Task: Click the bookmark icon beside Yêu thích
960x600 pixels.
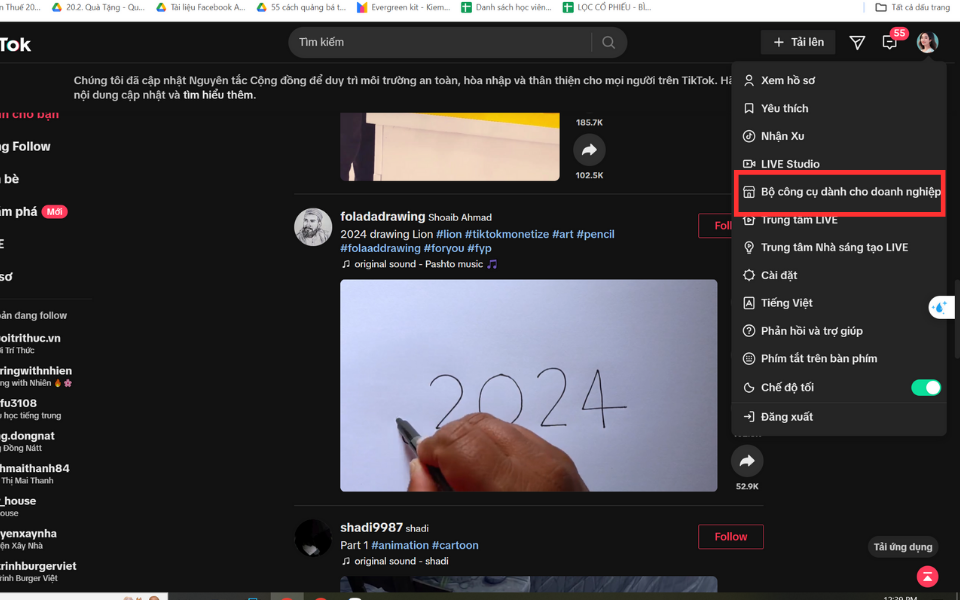Action: (748, 108)
